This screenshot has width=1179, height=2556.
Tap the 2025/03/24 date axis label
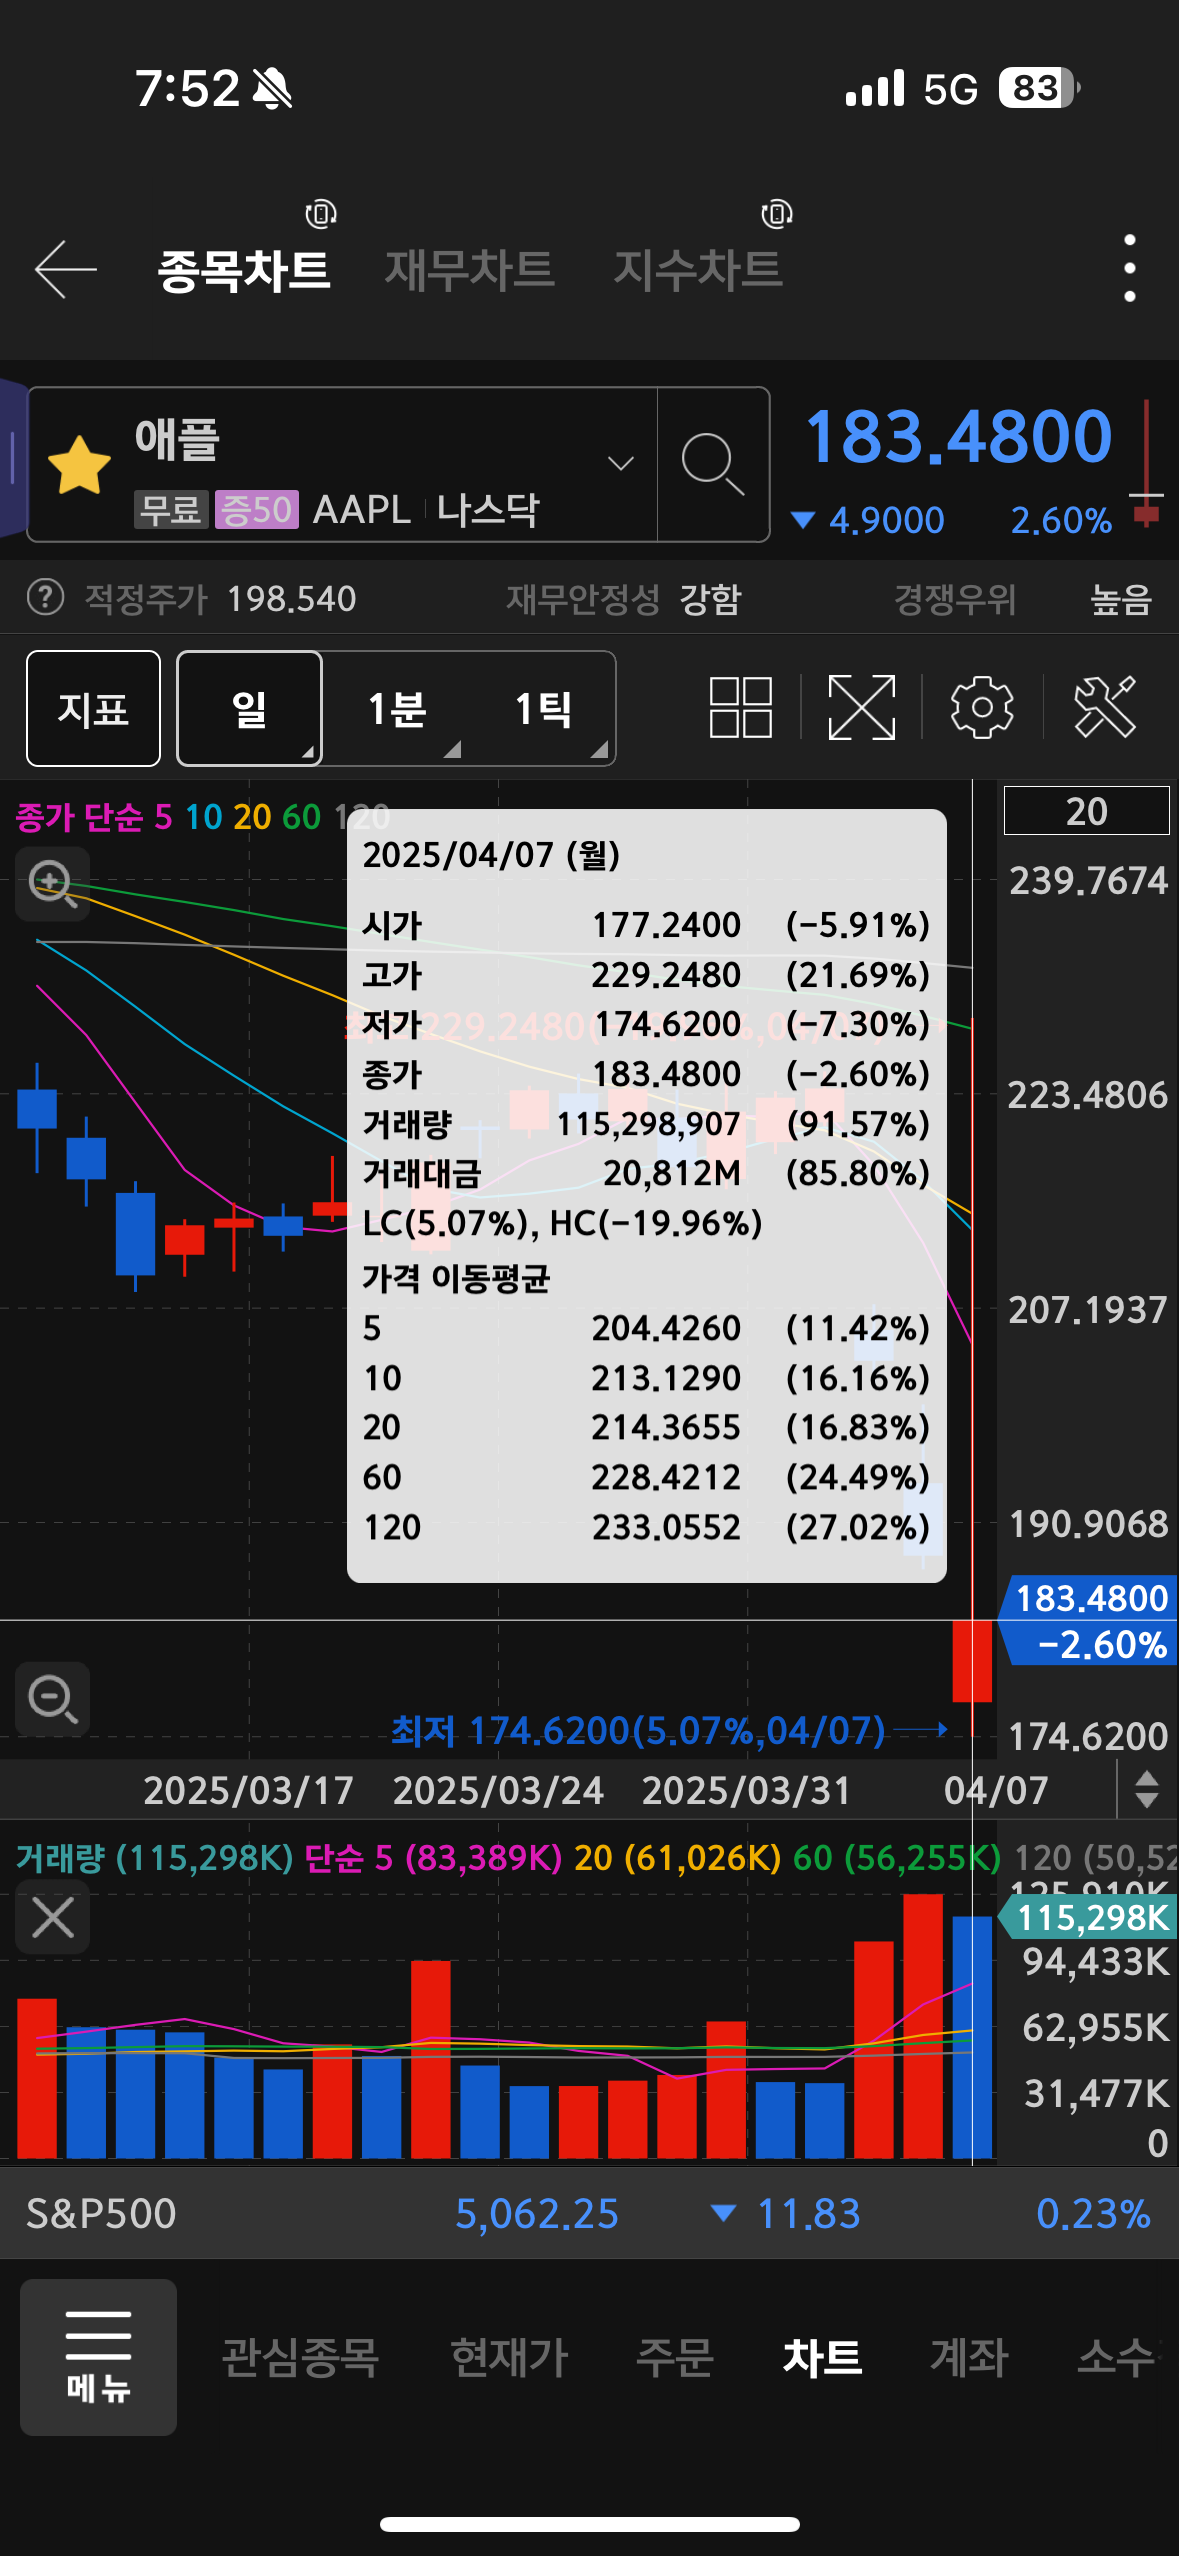[x=498, y=1790]
